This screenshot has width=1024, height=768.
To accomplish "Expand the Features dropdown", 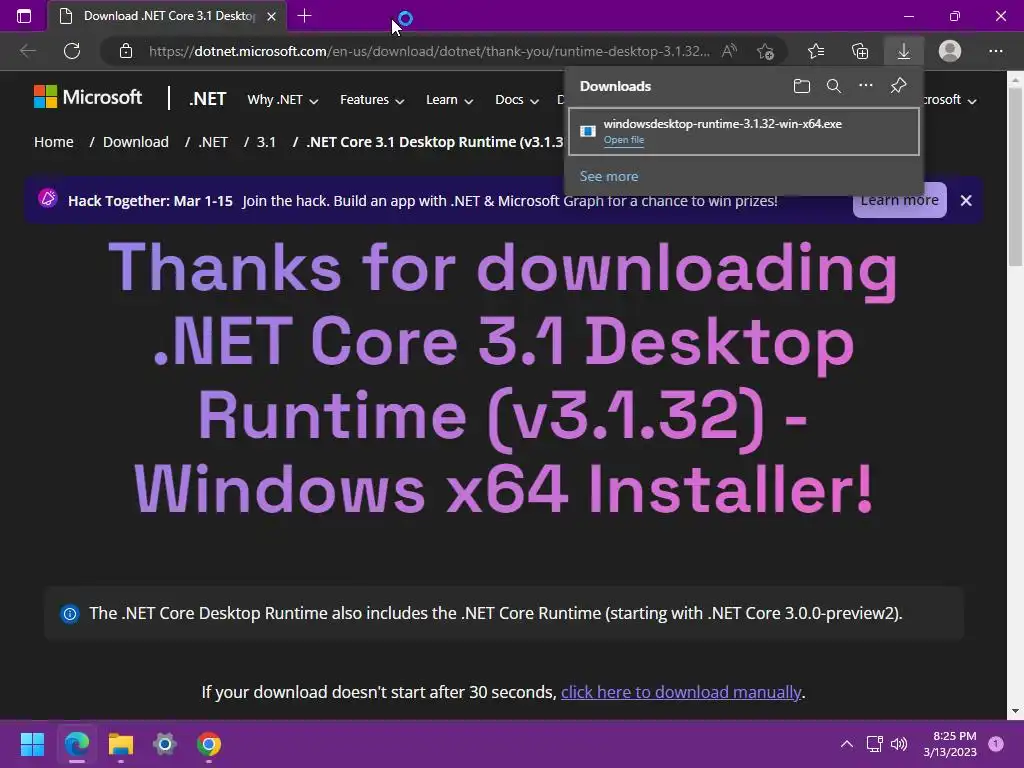I will pyautogui.click(x=372, y=100).
